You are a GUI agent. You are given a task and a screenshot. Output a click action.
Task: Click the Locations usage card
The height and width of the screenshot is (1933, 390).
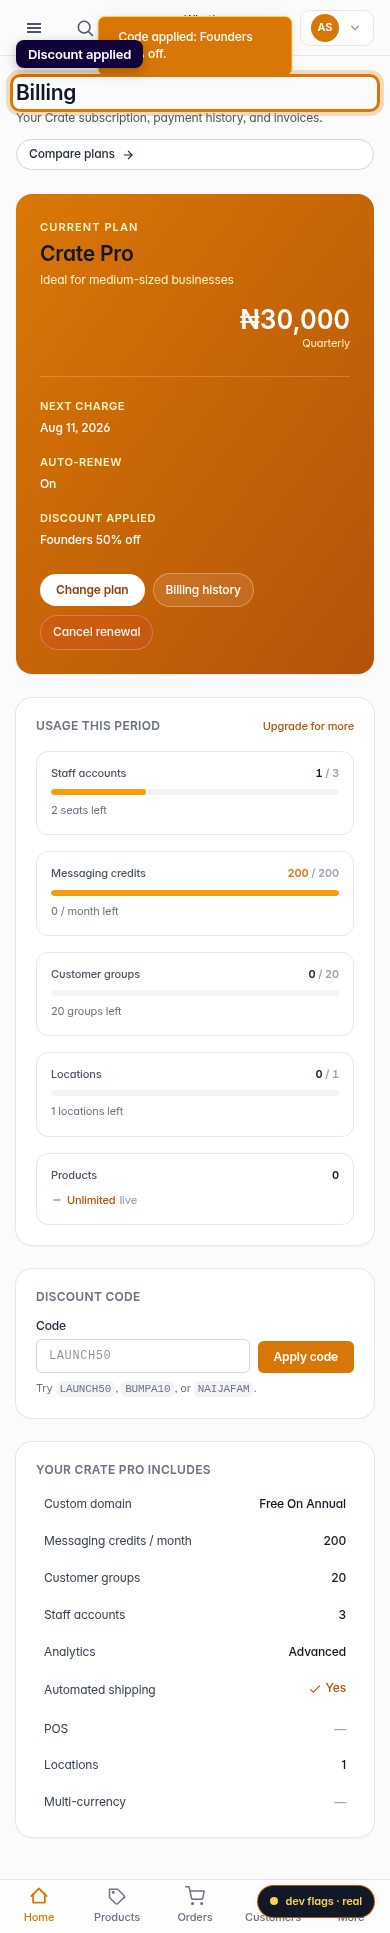[x=195, y=1094]
